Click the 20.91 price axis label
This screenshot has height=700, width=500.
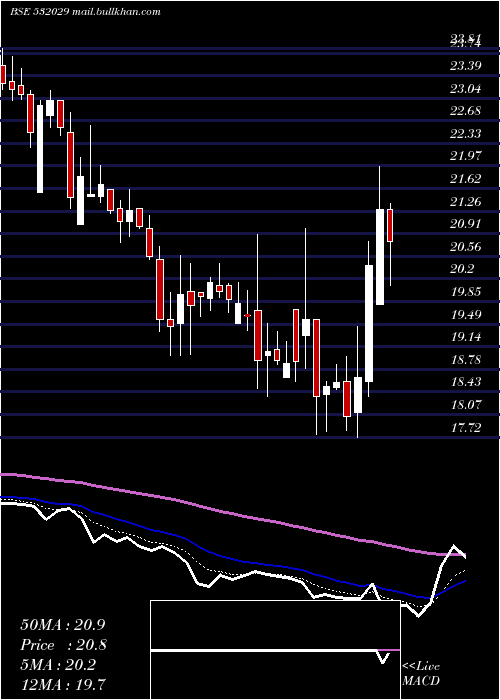(x=466, y=224)
